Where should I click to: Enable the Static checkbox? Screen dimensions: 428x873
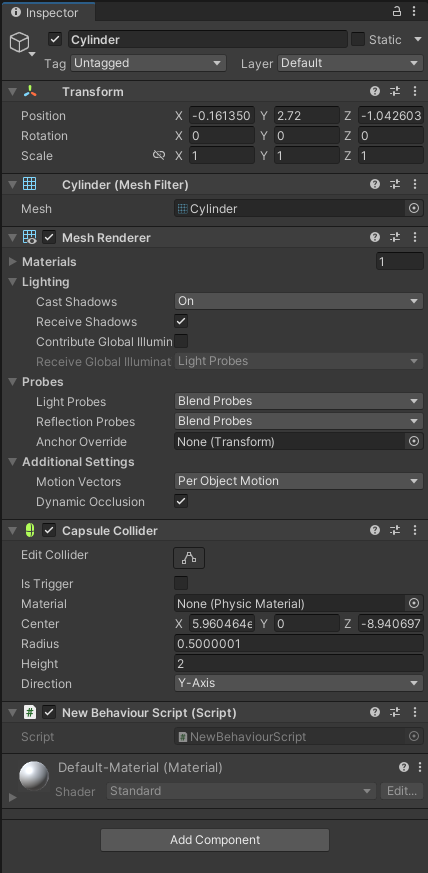[358, 40]
